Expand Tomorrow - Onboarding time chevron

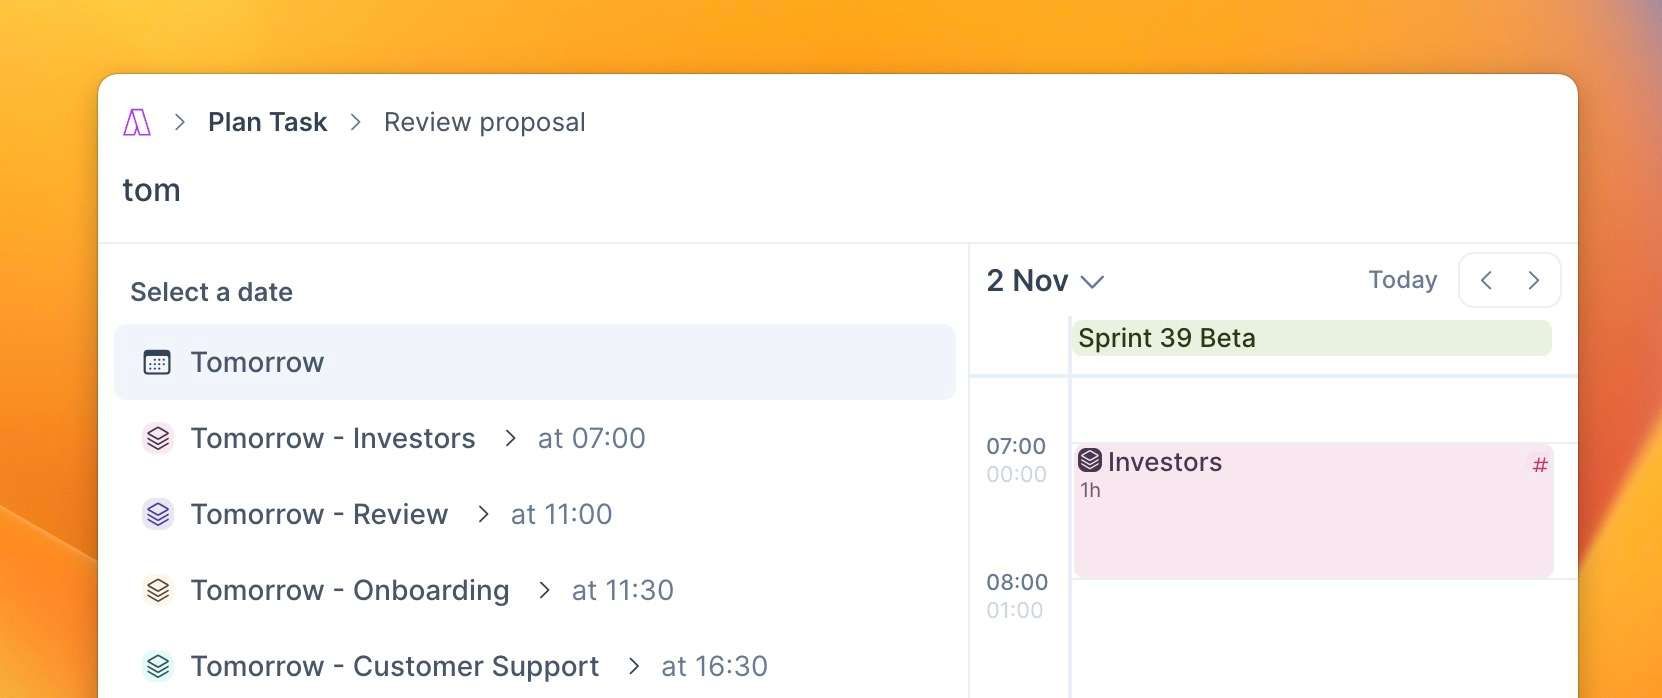tap(544, 590)
